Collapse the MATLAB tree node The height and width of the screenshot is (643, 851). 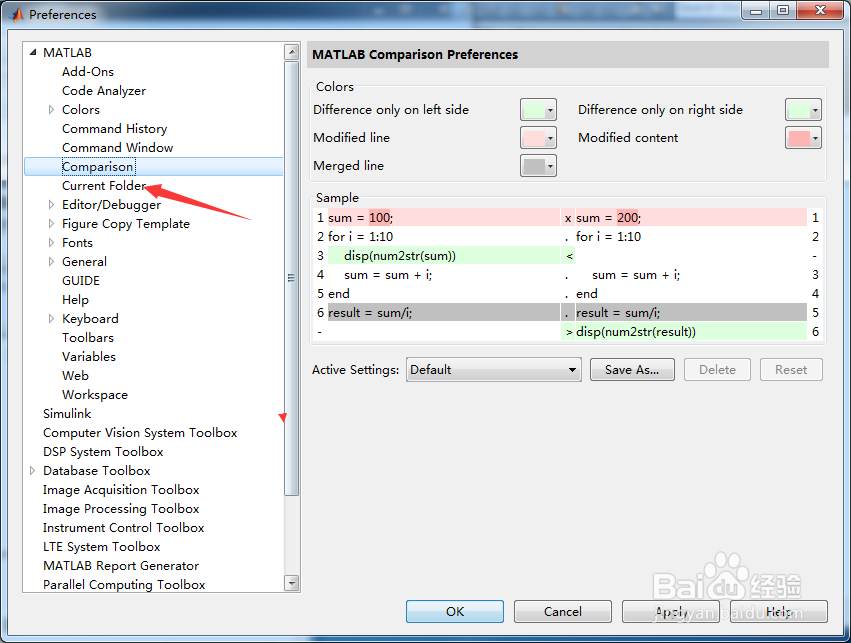33,53
